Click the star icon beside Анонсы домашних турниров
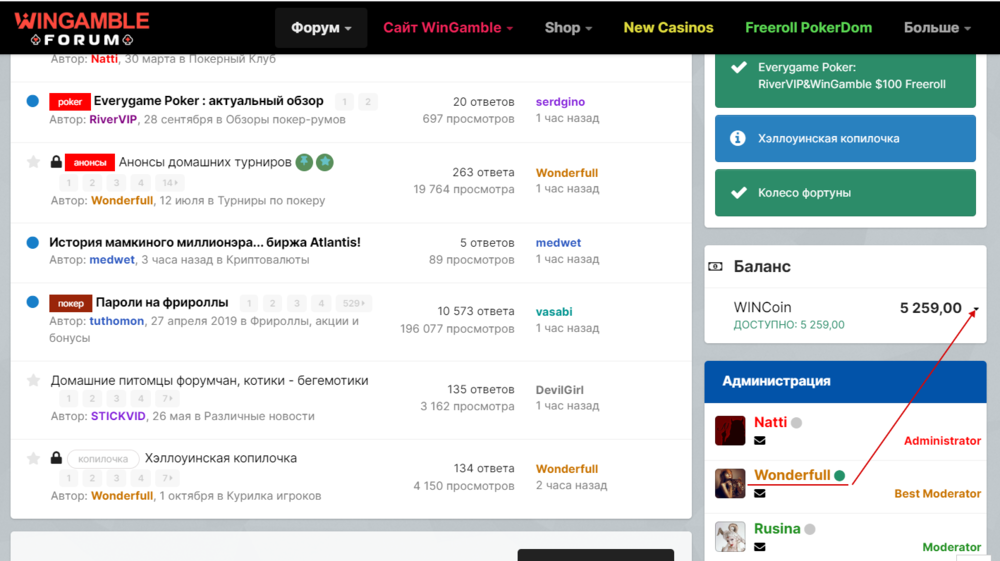 point(33,162)
